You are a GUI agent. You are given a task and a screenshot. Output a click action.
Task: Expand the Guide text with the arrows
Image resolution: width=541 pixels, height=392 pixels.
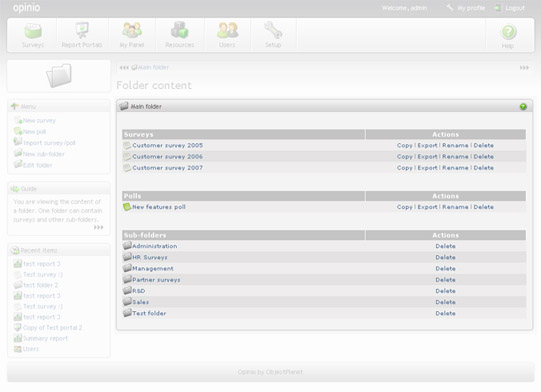[98, 227]
